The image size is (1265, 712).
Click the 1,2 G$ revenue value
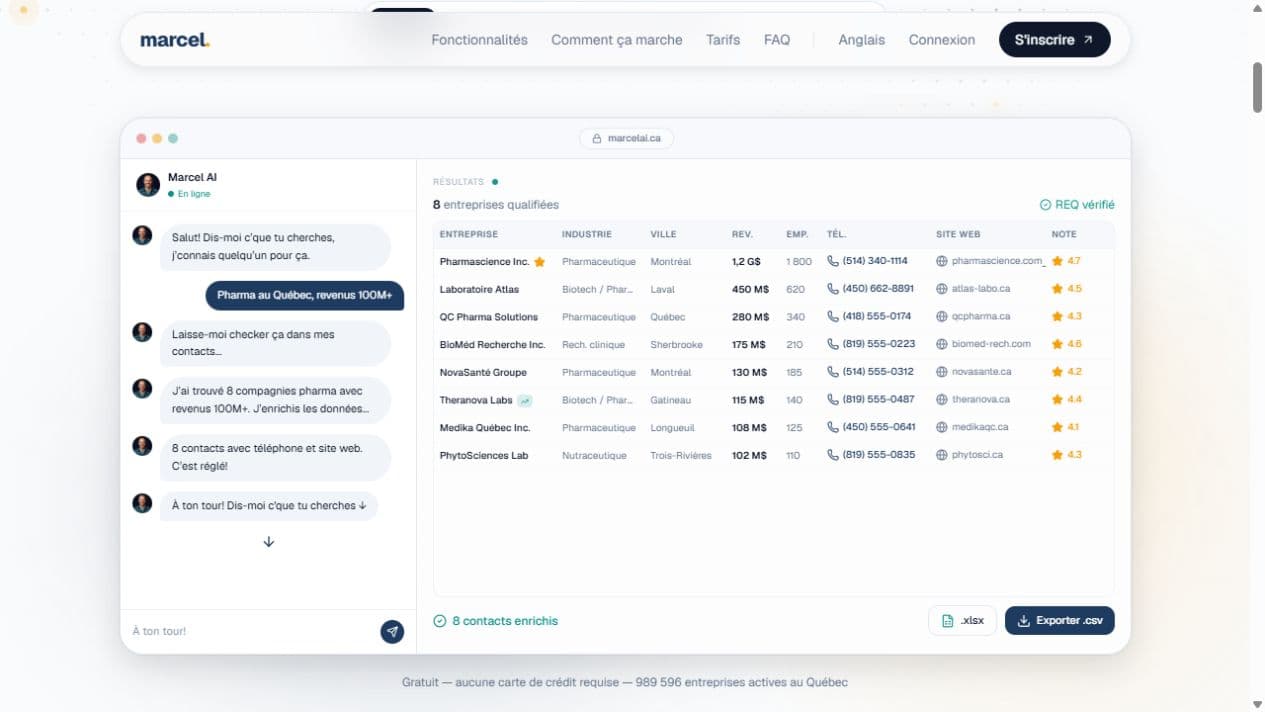(x=746, y=262)
